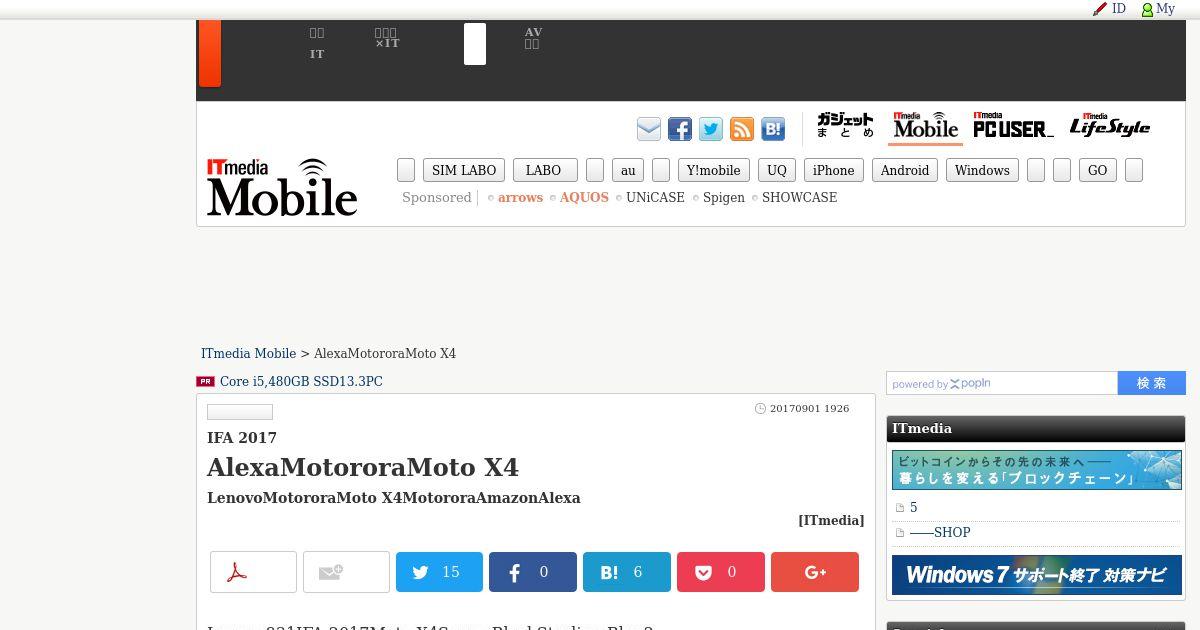Viewport: 1200px width, 630px height.
Task: Click ITmedia Mobile breadcrumb link
Action: [x=248, y=353]
